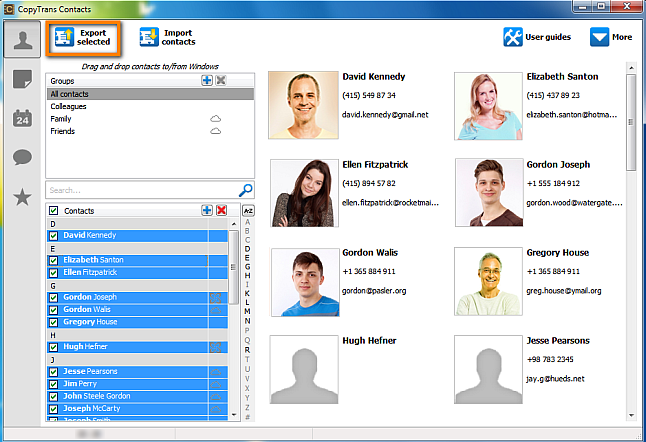Viewport: 646px width, 442px height.
Task: Jump to letter M in alphabet index
Action: click(x=247, y=311)
